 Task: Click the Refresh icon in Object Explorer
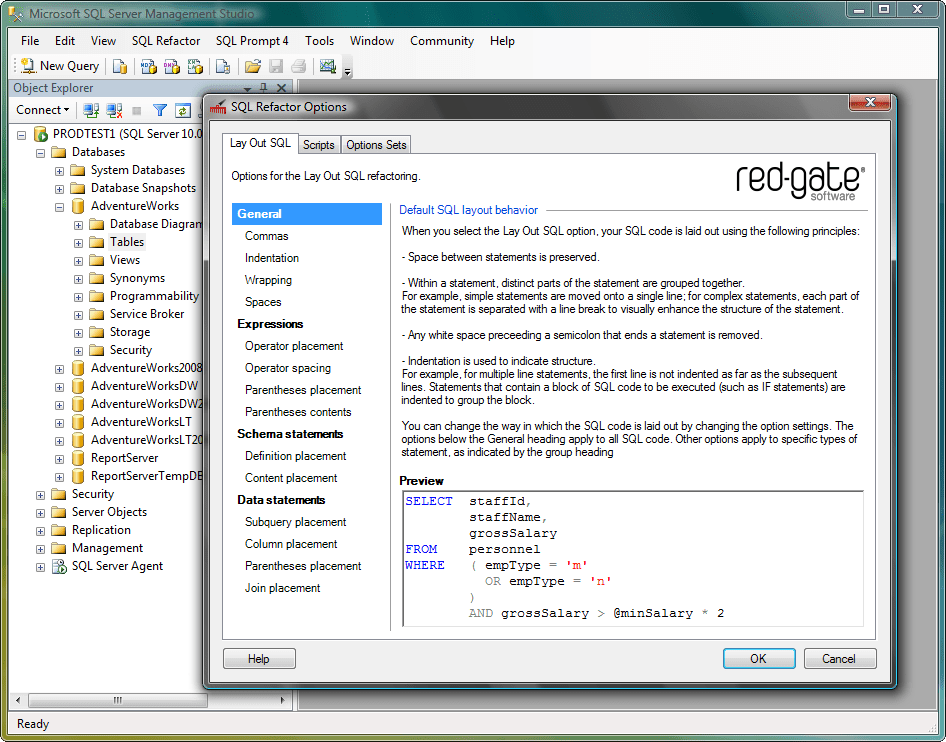pos(183,110)
